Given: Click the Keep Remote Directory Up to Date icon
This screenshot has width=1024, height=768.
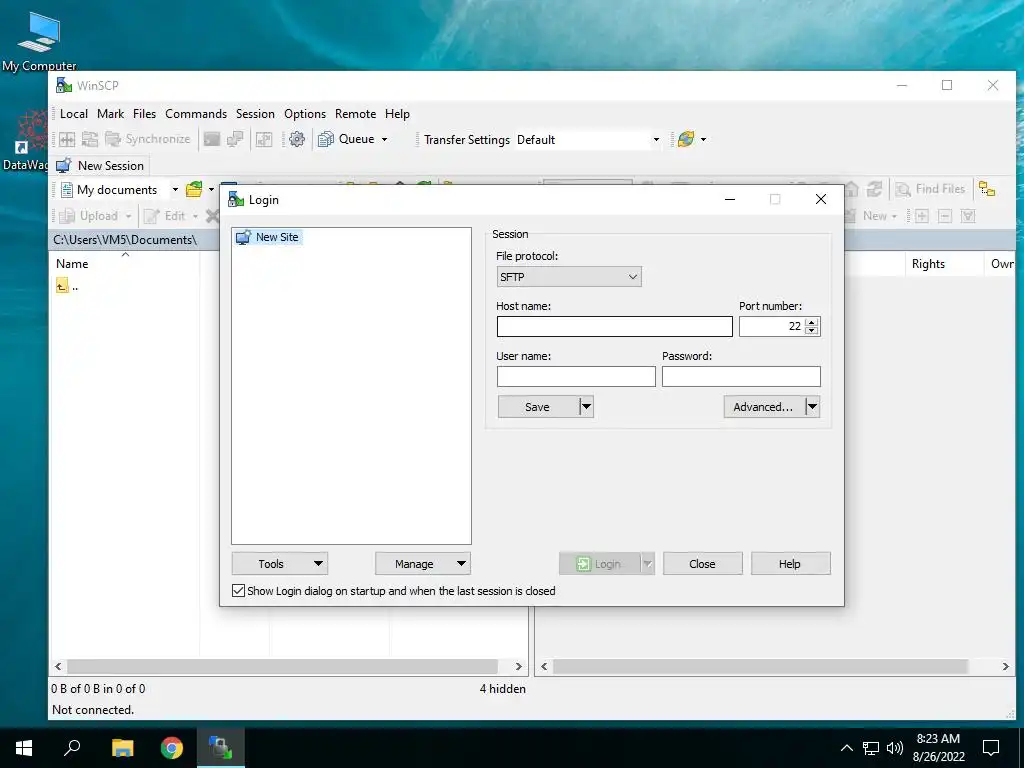Looking at the screenshot, I should (90, 139).
